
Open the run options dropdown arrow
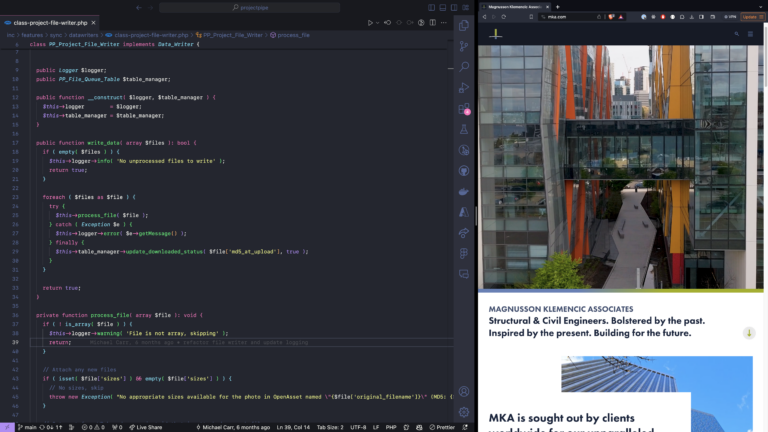tap(377, 23)
